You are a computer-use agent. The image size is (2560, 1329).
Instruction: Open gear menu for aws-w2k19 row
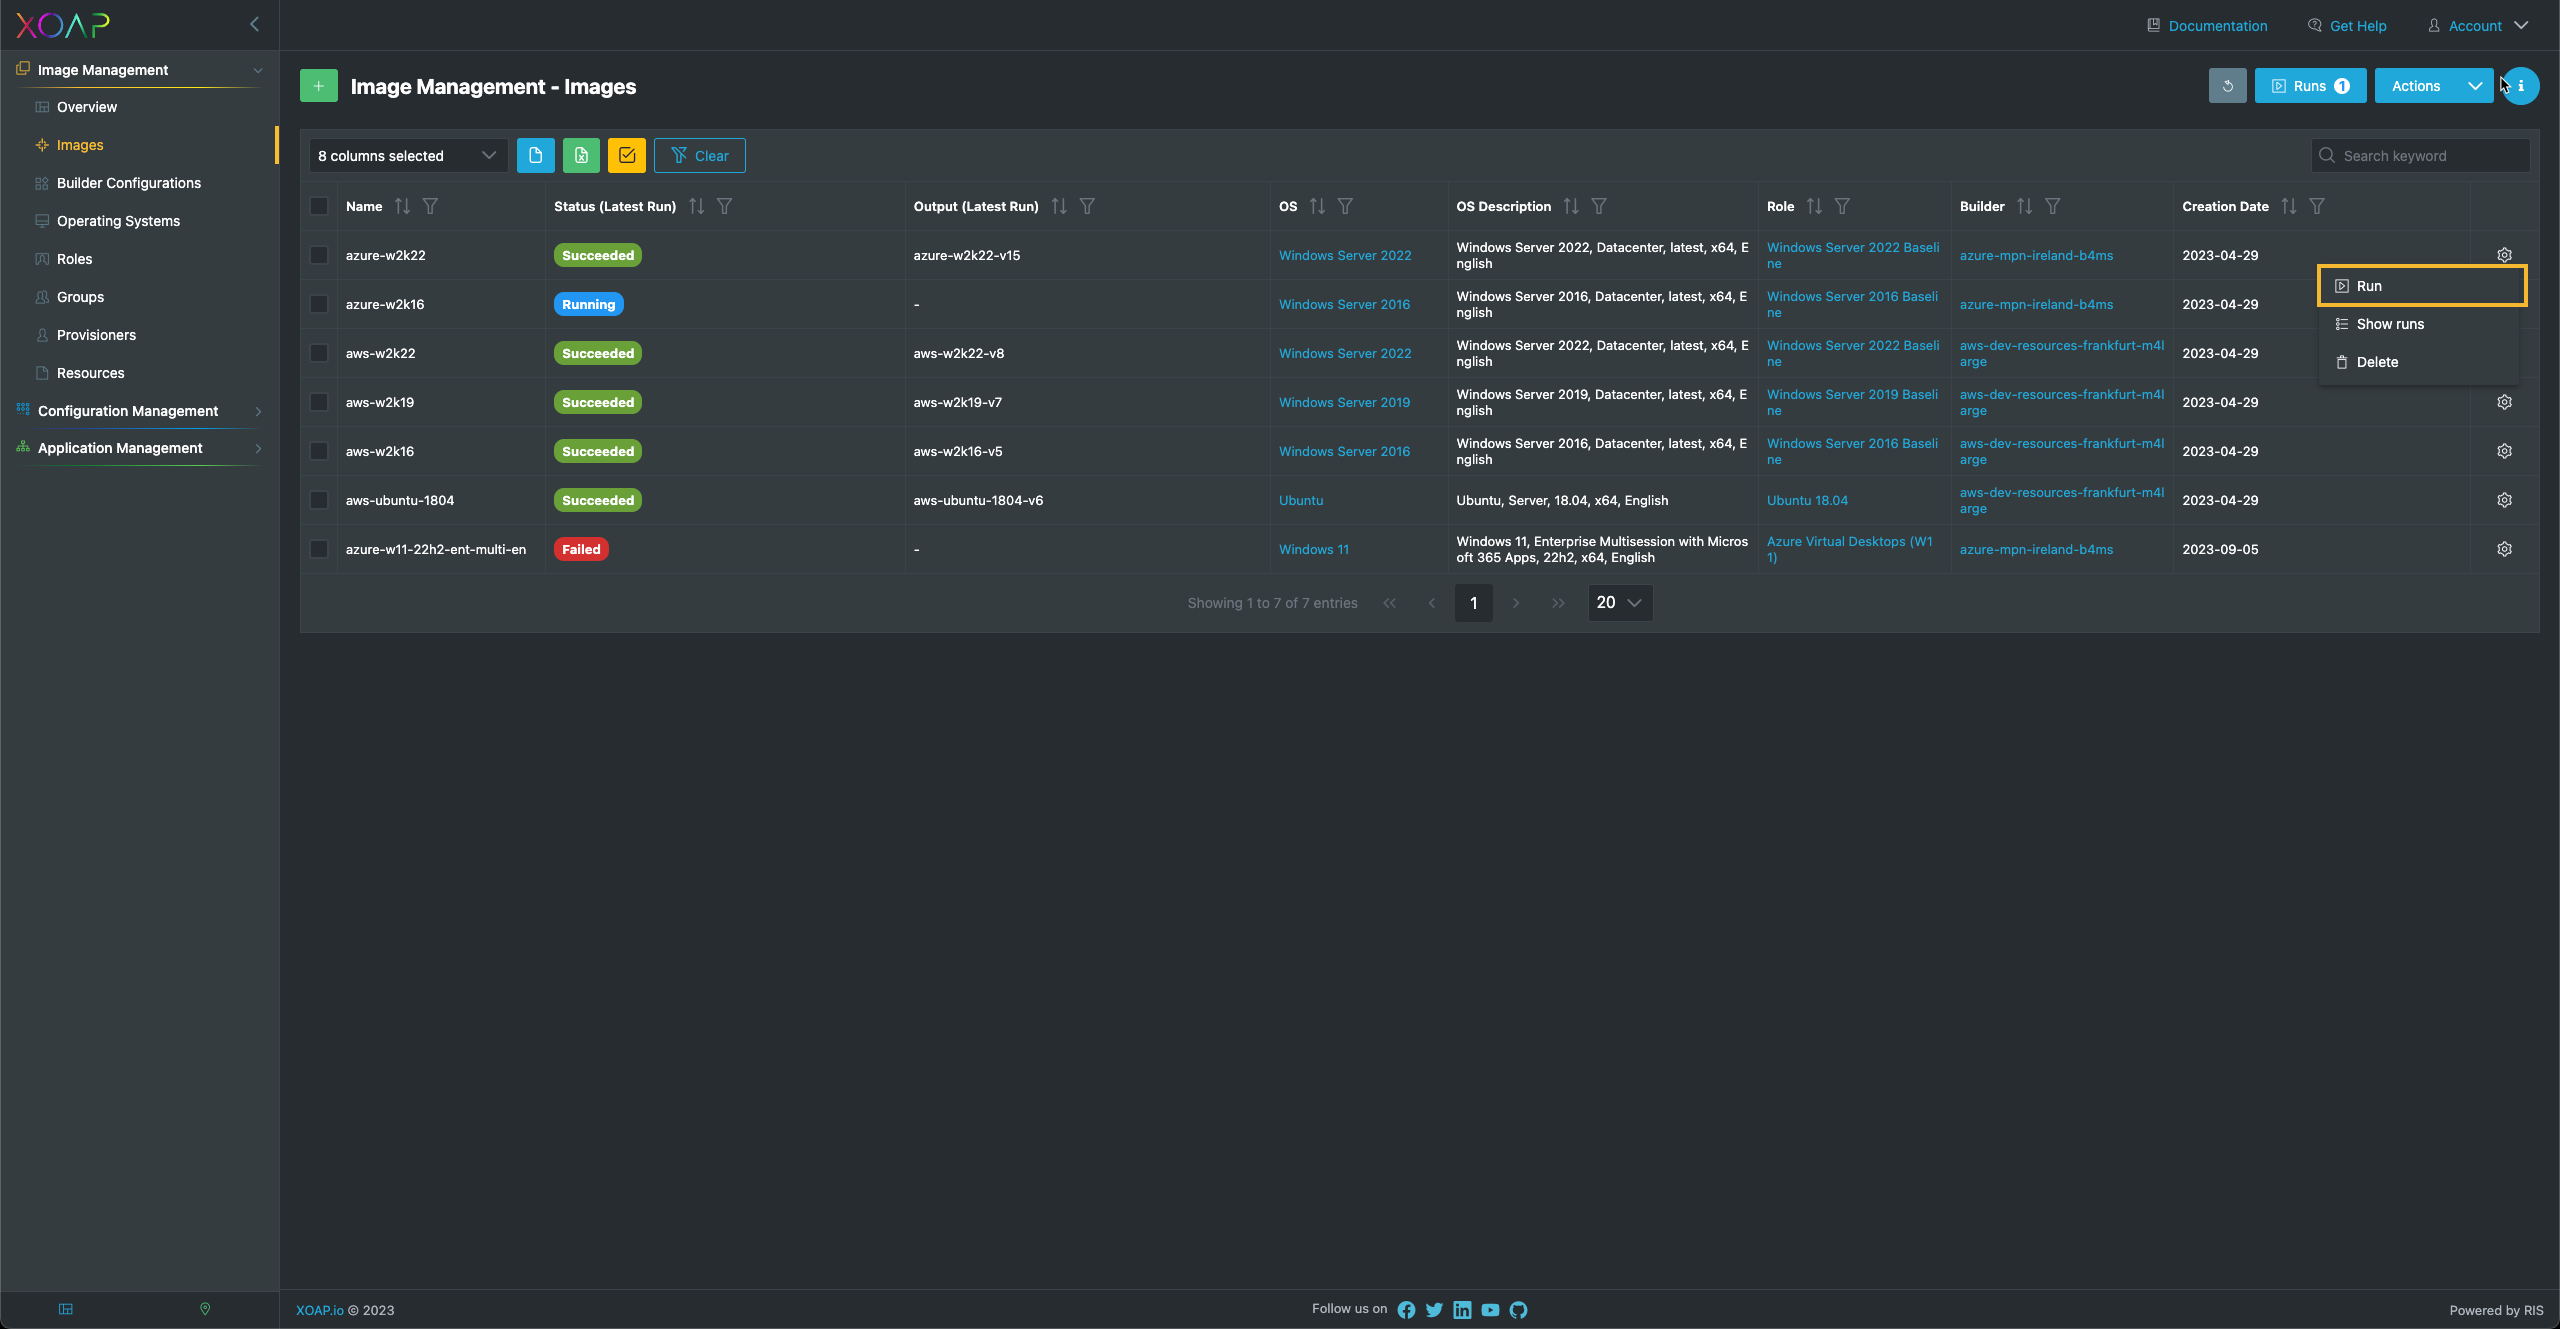(2504, 402)
